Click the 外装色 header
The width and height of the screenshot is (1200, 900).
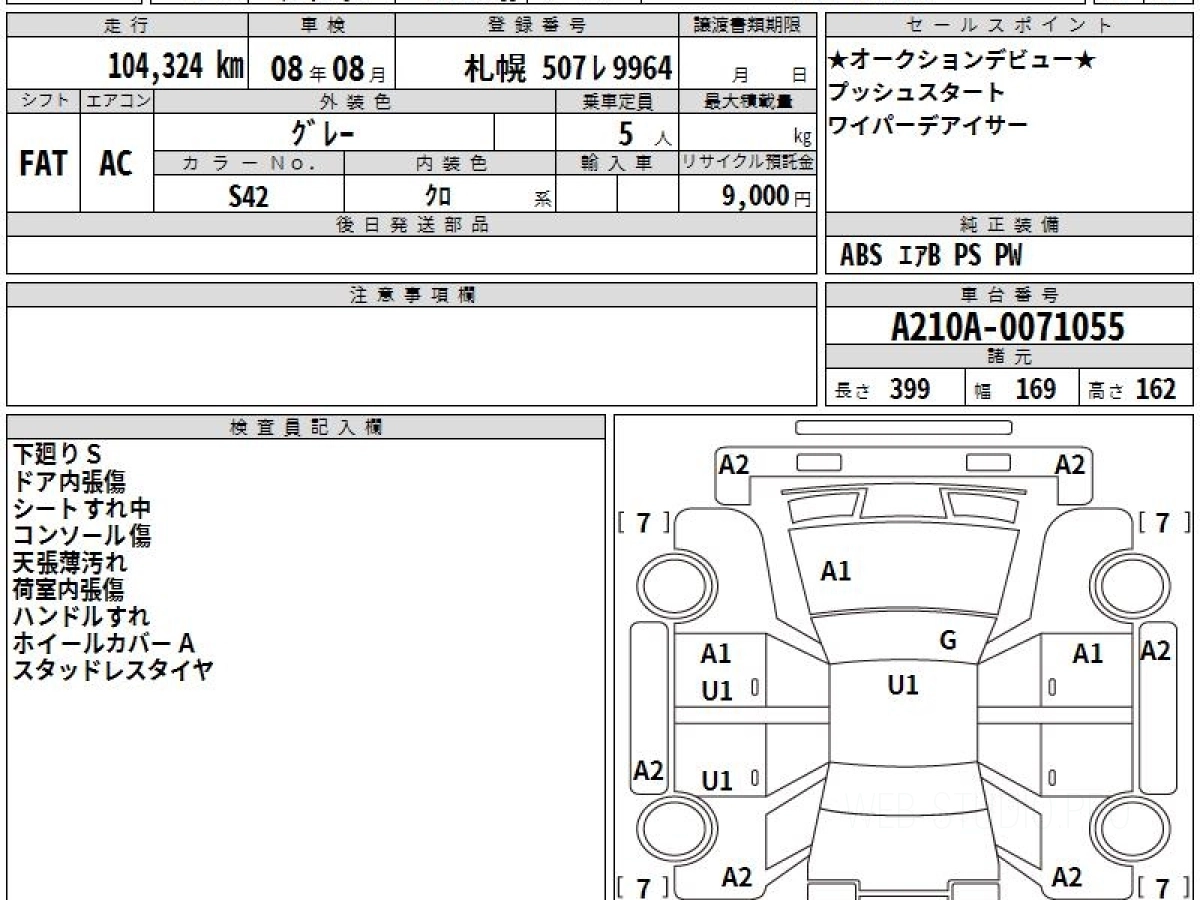tap(354, 101)
